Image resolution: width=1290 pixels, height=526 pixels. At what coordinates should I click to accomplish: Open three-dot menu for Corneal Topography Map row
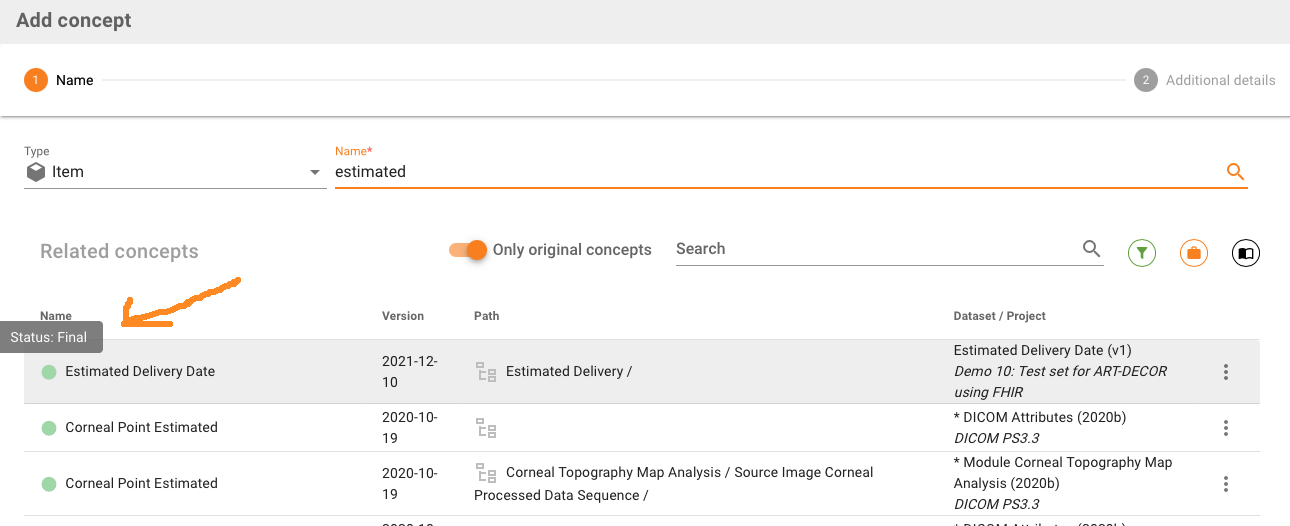[x=1225, y=484]
